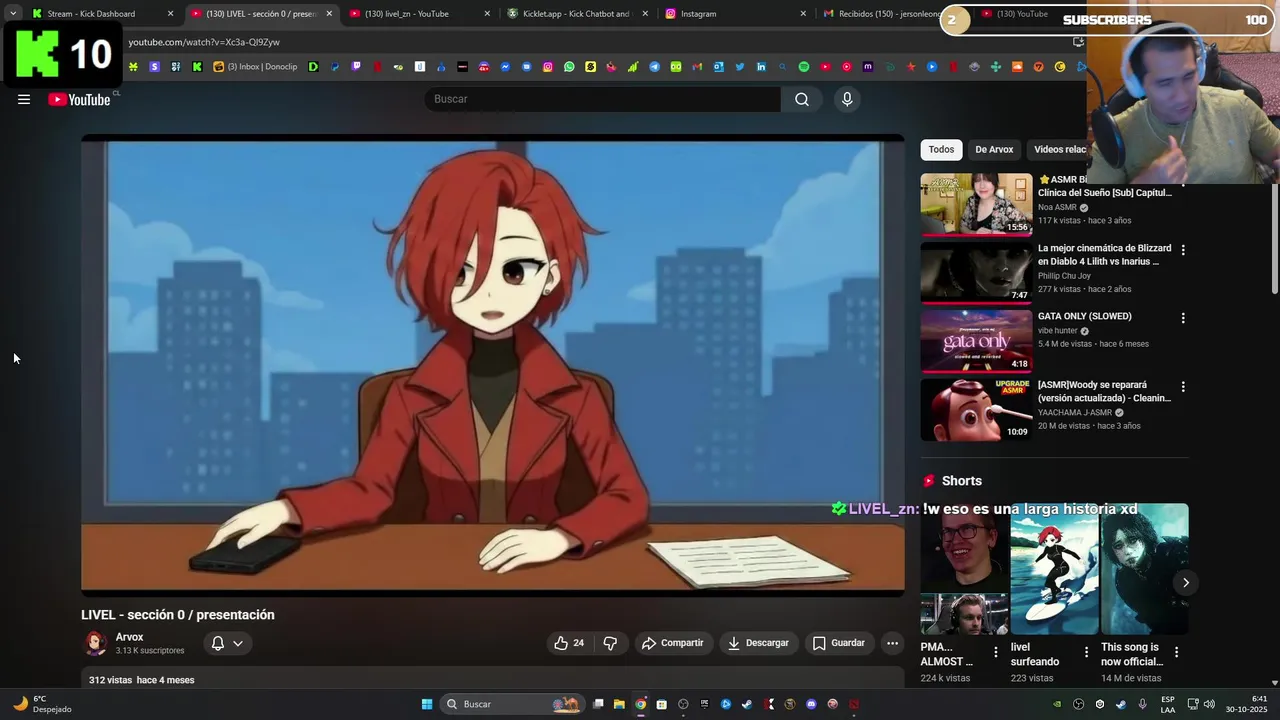The image size is (1280, 720).
Task: Click the Guardar button
Action: pyautogui.click(x=839, y=643)
